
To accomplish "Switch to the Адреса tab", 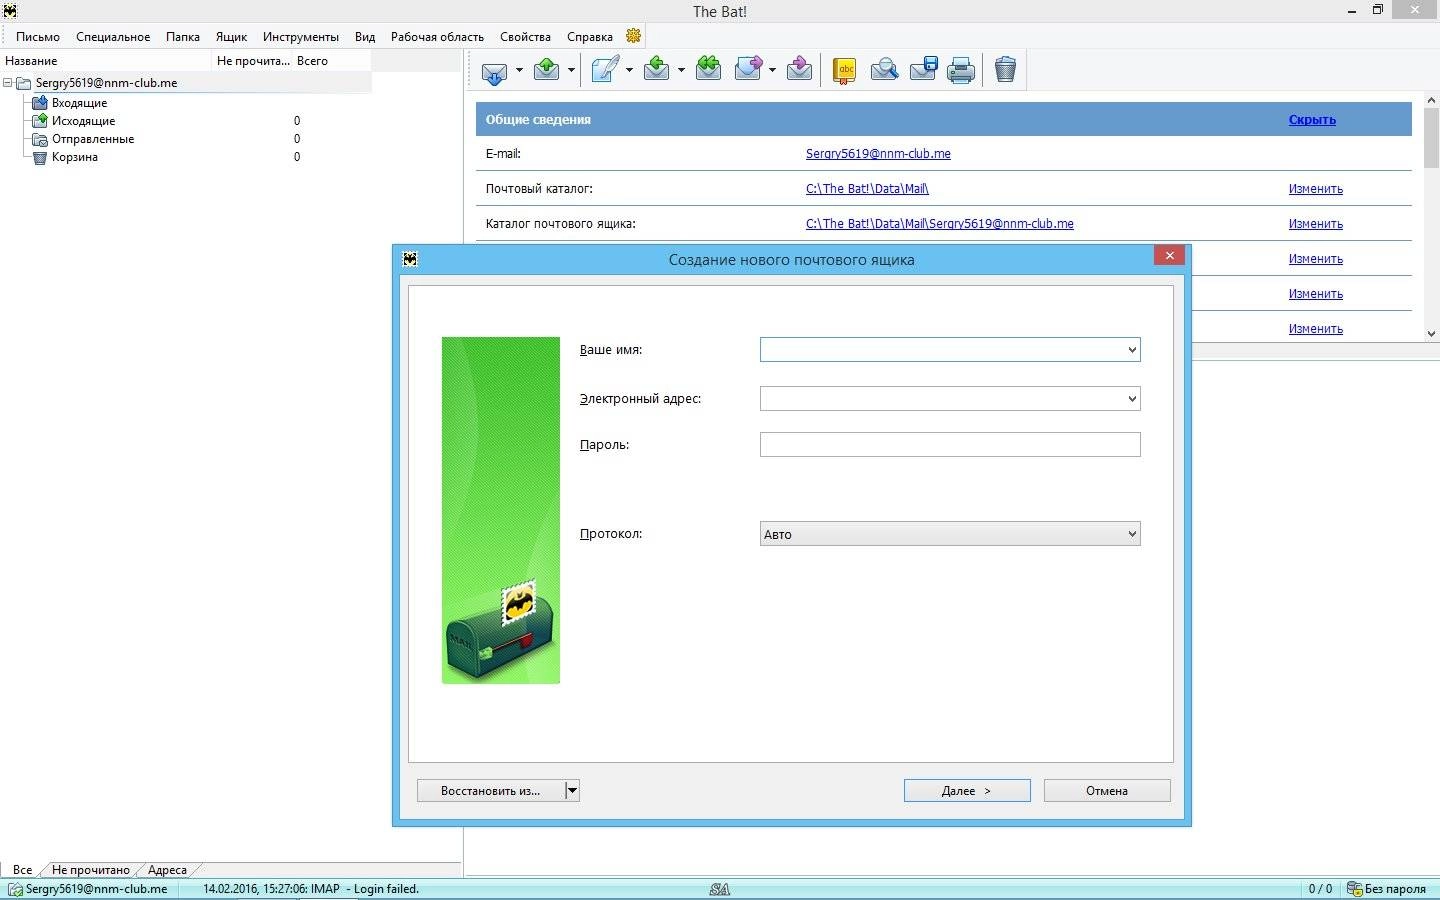I will (x=167, y=870).
